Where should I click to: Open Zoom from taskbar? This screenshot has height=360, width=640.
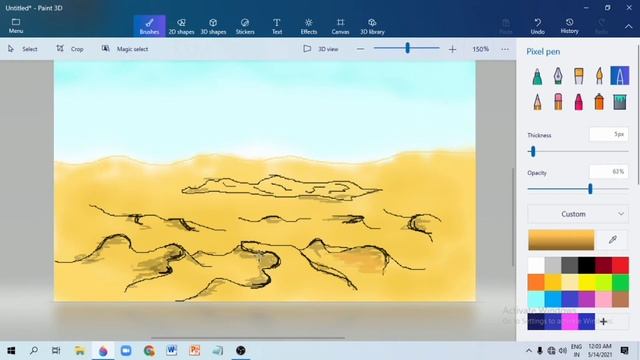tap(126, 351)
